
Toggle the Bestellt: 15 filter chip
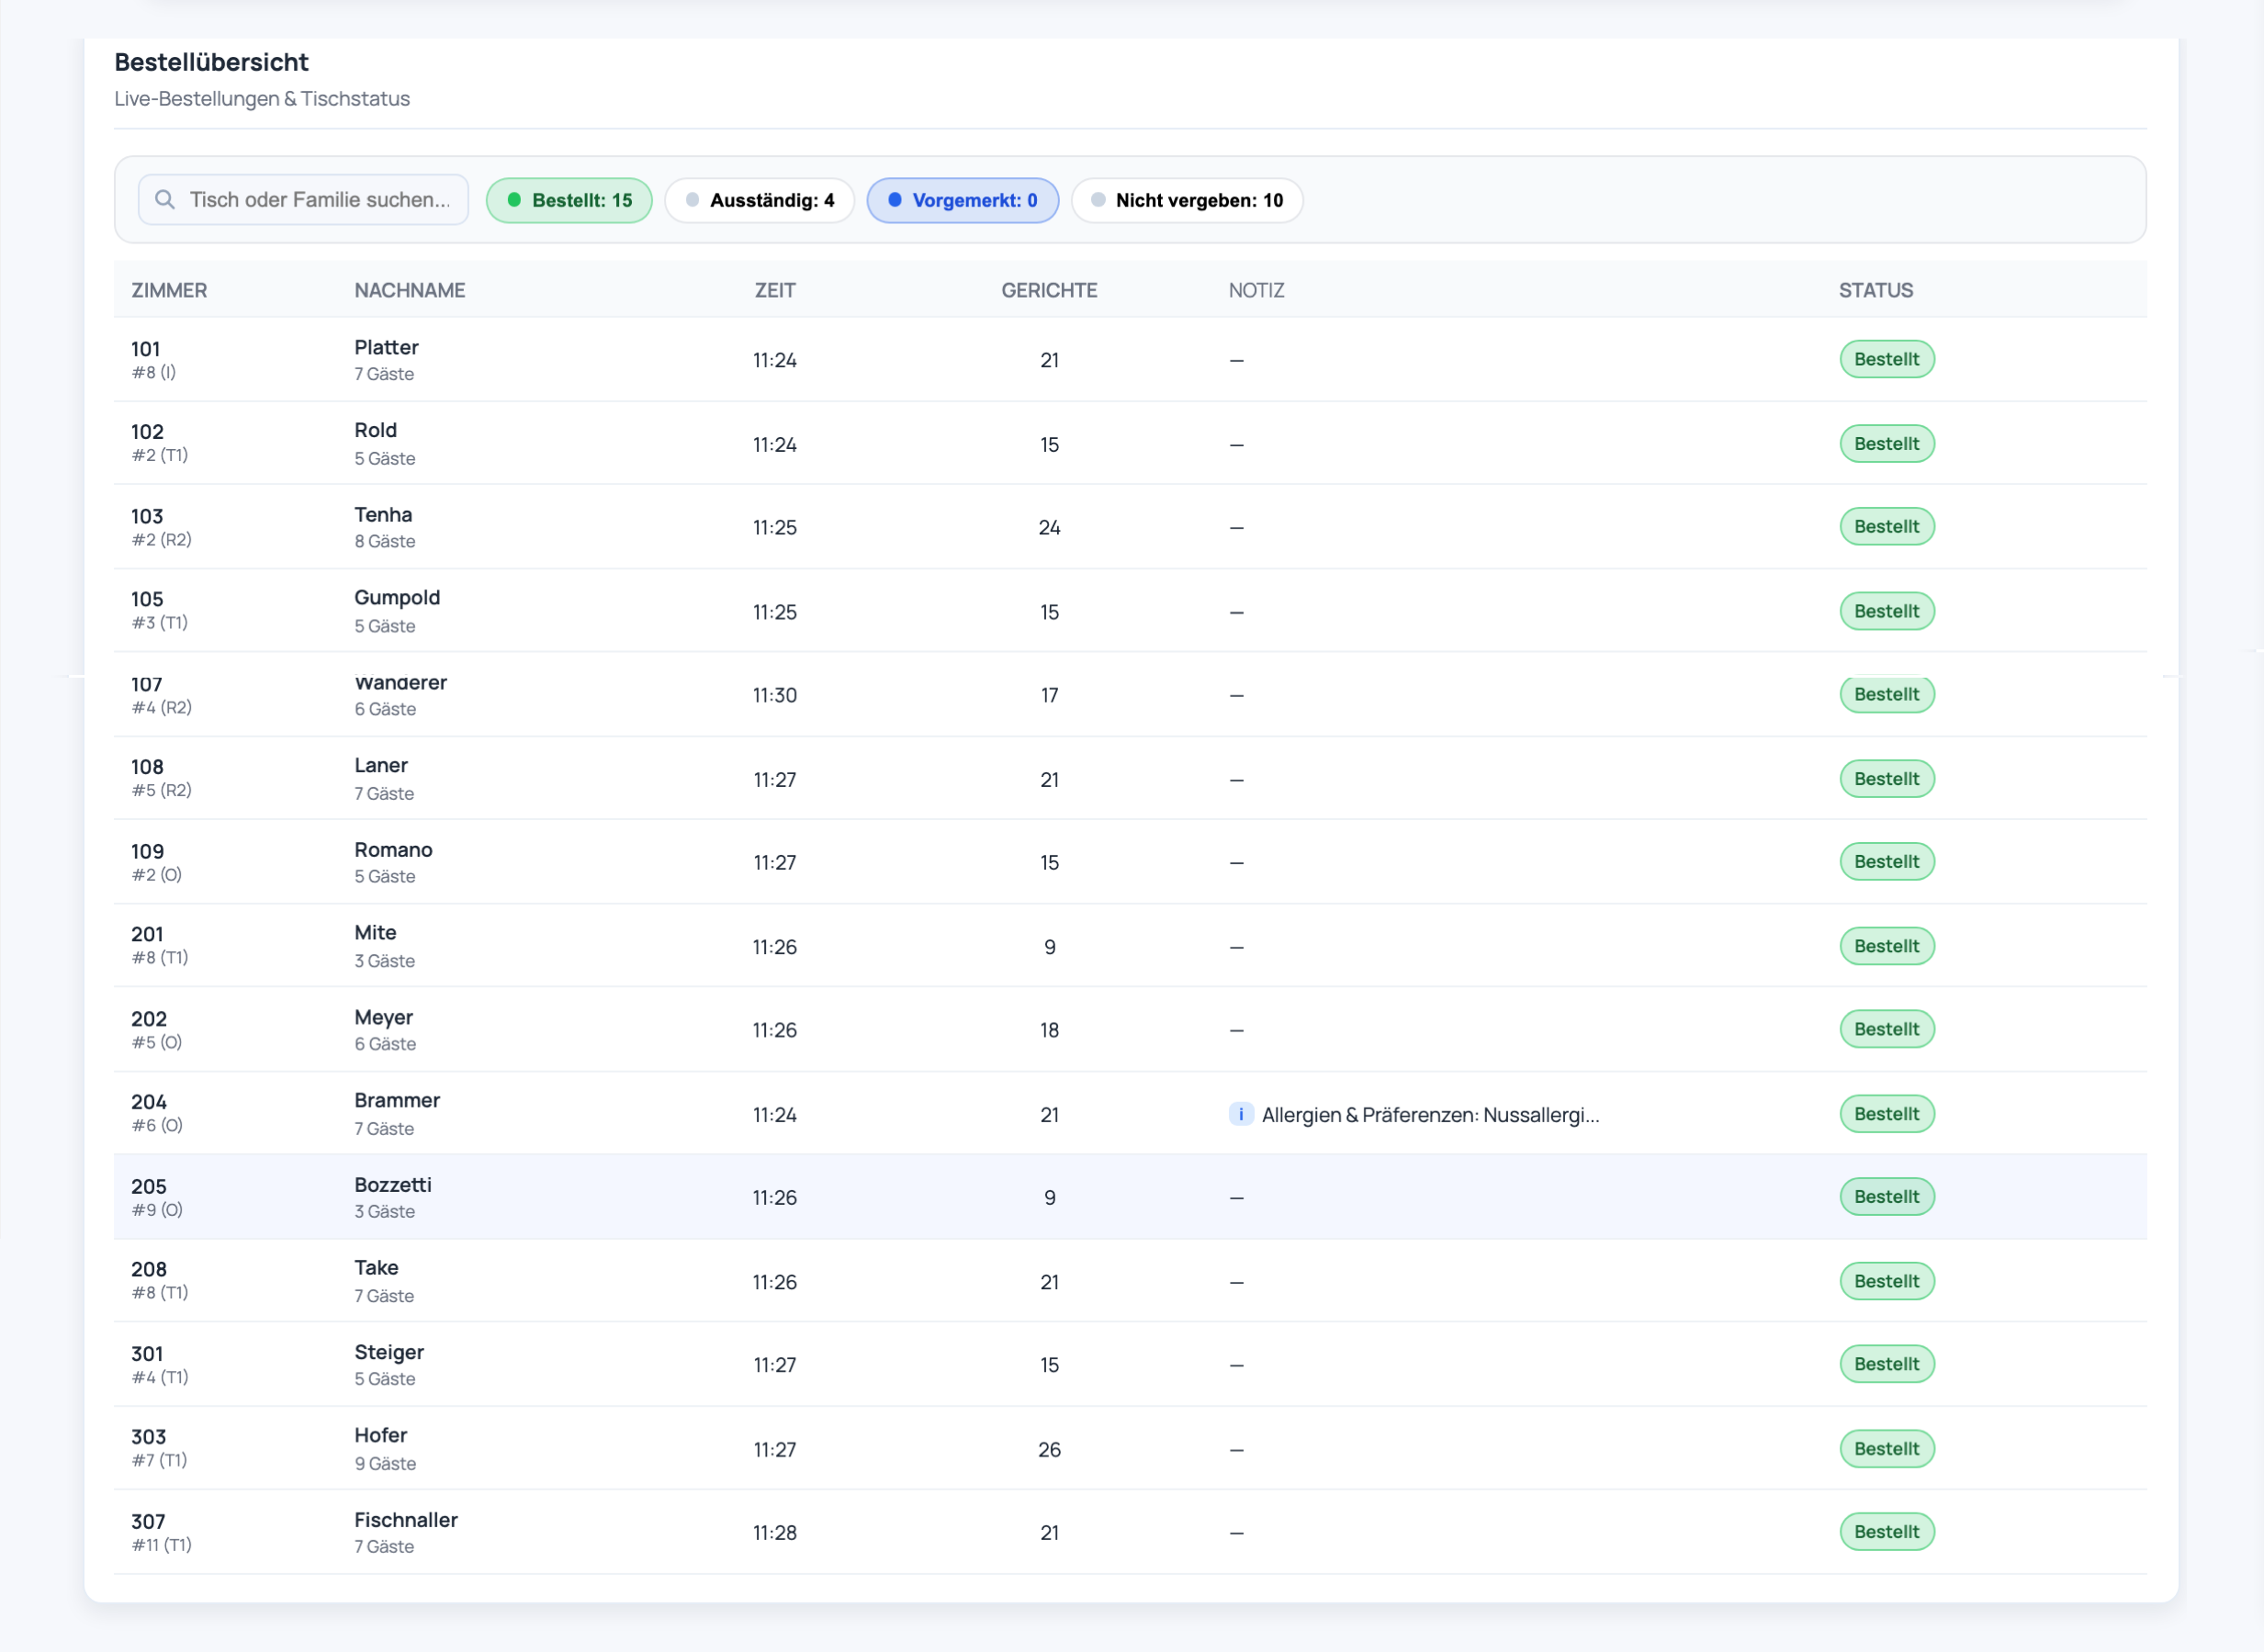pos(569,200)
